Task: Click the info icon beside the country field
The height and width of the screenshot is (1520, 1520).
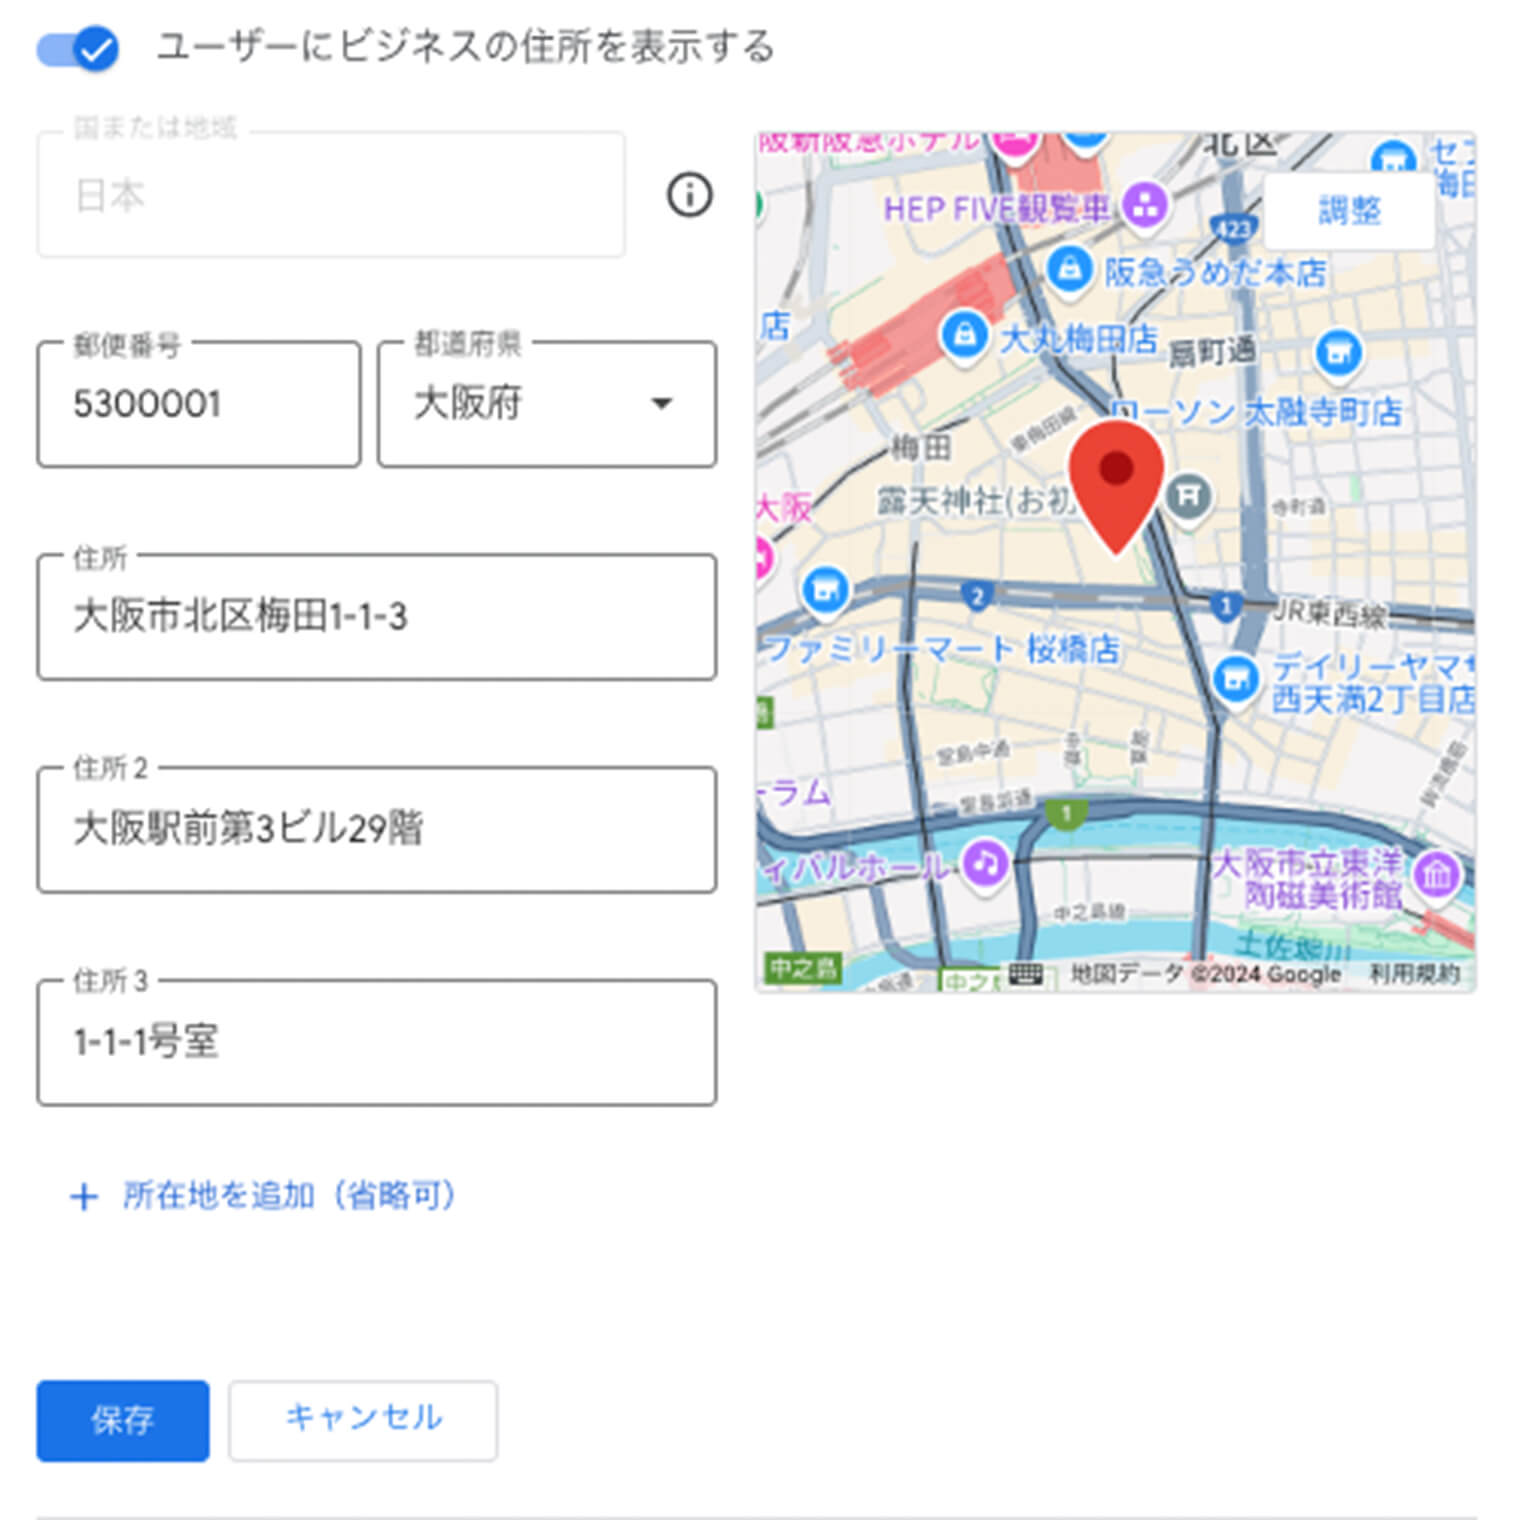Action: 689,194
